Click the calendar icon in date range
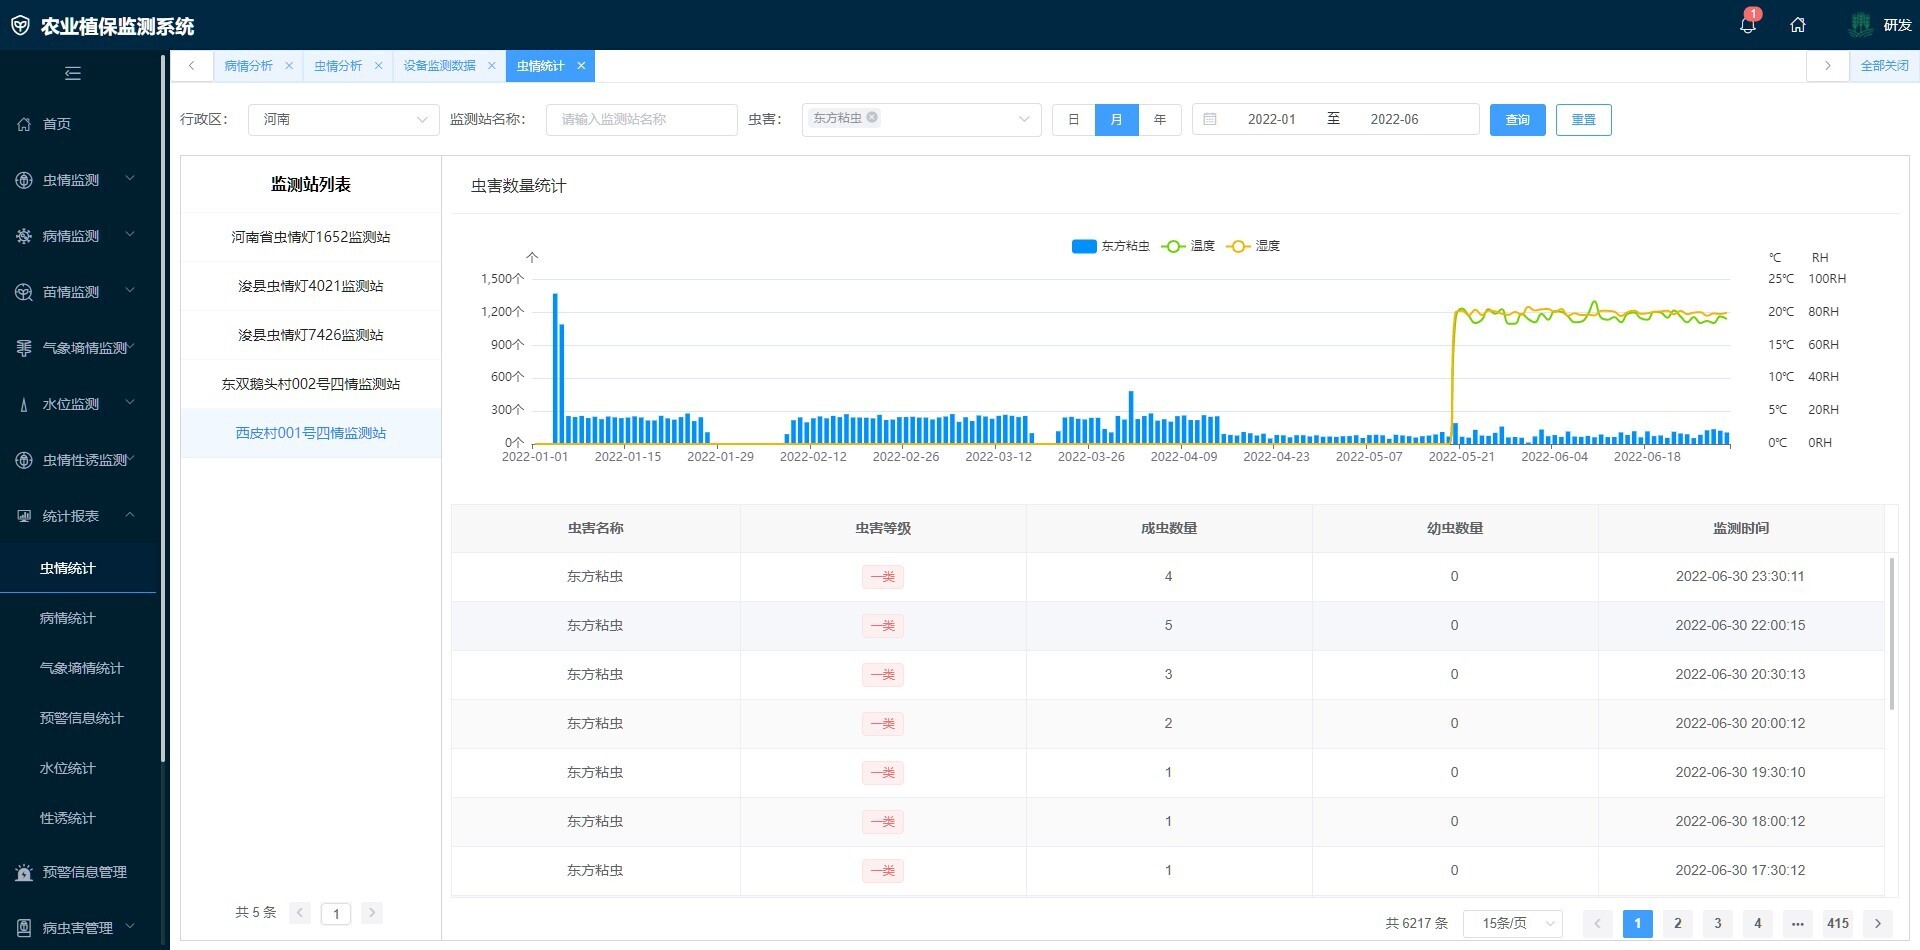The height and width of the screenshot is (950, 1920). coord(1210,119)
